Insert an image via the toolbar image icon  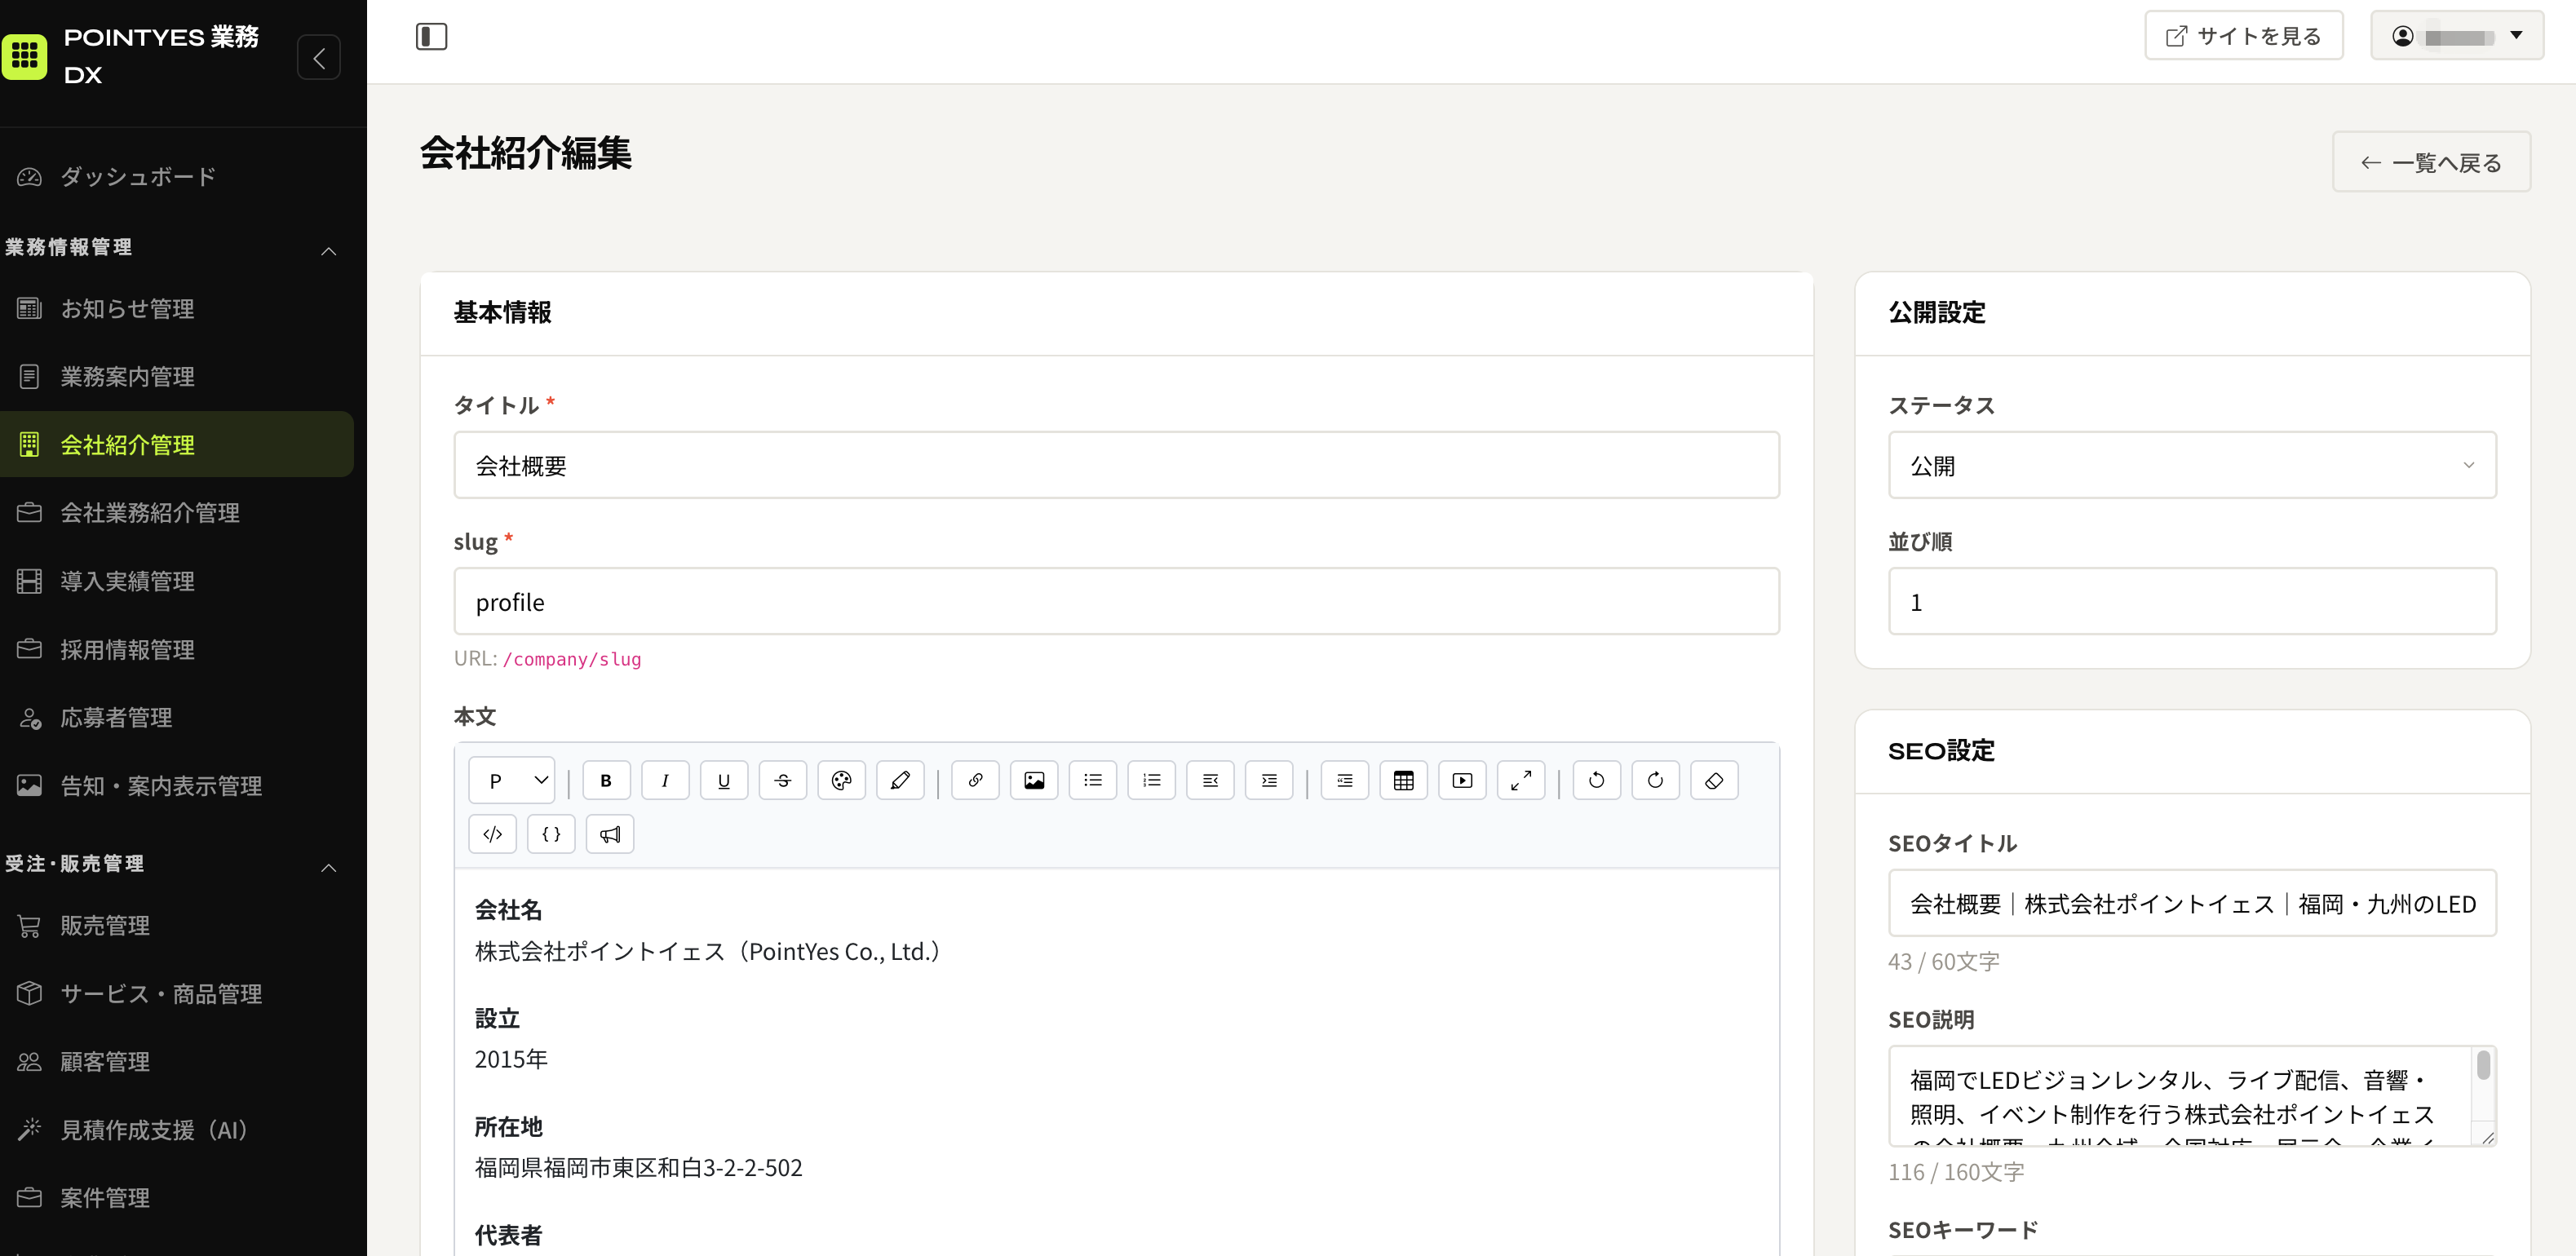[x=1034, y=781]
